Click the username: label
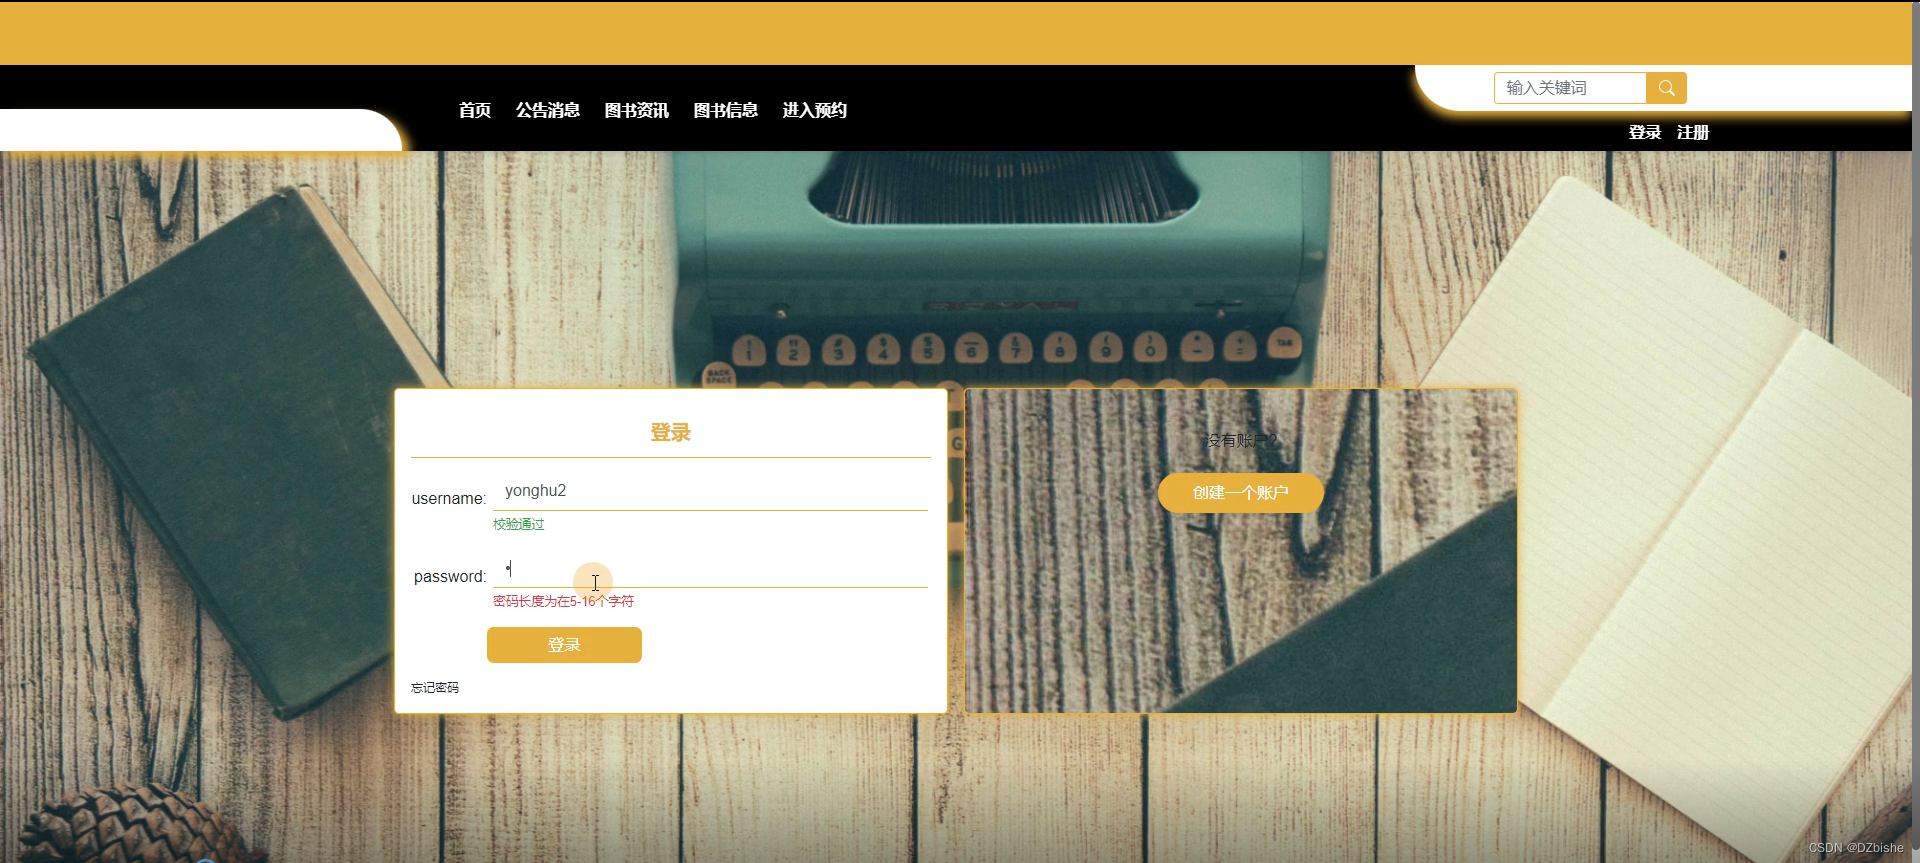Image resolution: width=1920 pixels, height=863 pixels. point(449,499)
